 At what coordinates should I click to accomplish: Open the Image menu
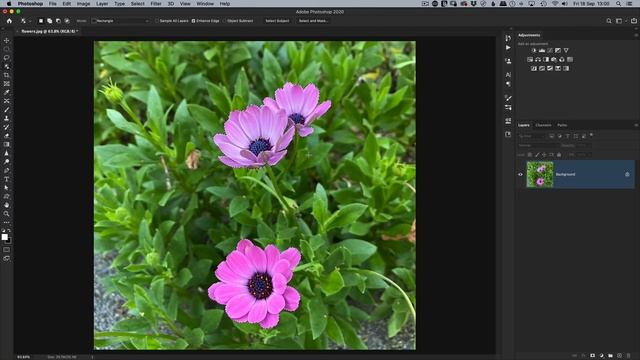pos(83,4)
